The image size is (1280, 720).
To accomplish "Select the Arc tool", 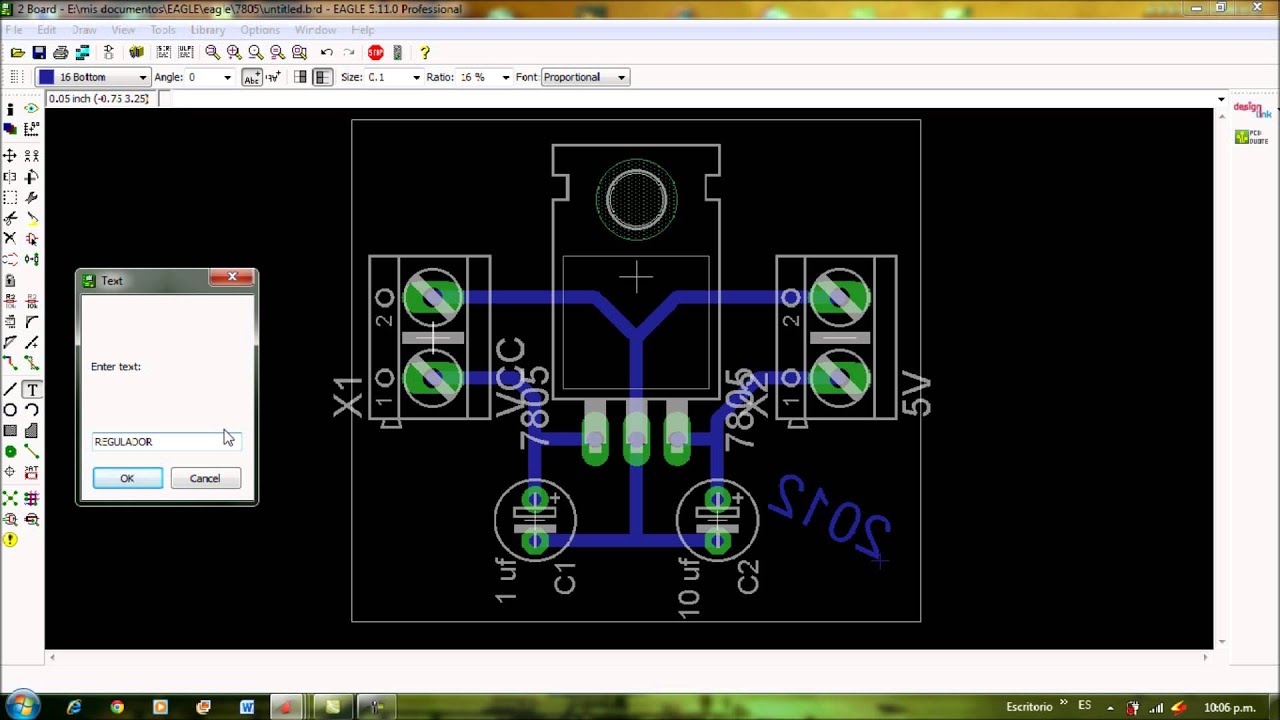I will (32, 410).
